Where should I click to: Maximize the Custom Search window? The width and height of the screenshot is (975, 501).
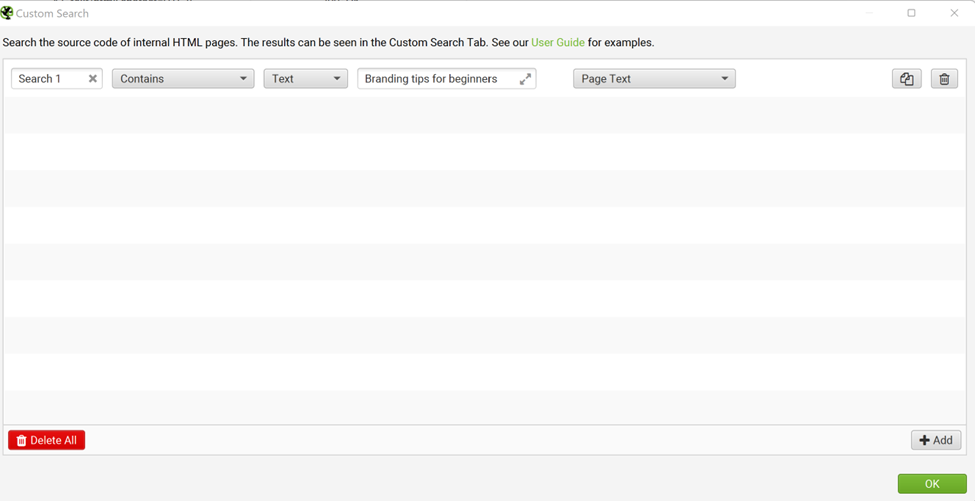pyautogui.click(x=911, y=13)
